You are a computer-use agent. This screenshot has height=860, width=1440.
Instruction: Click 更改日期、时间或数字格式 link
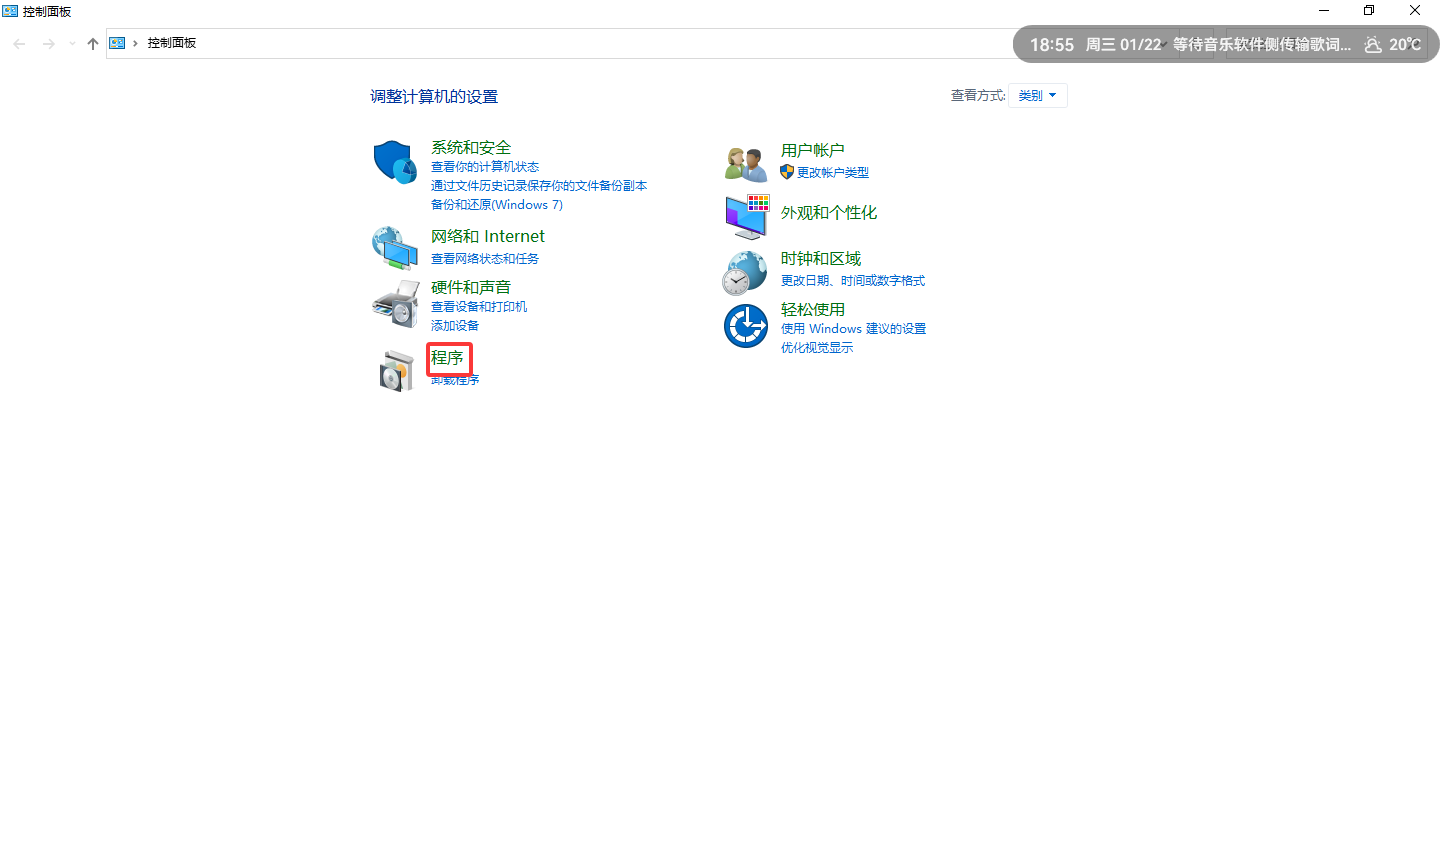pos(852,281)
